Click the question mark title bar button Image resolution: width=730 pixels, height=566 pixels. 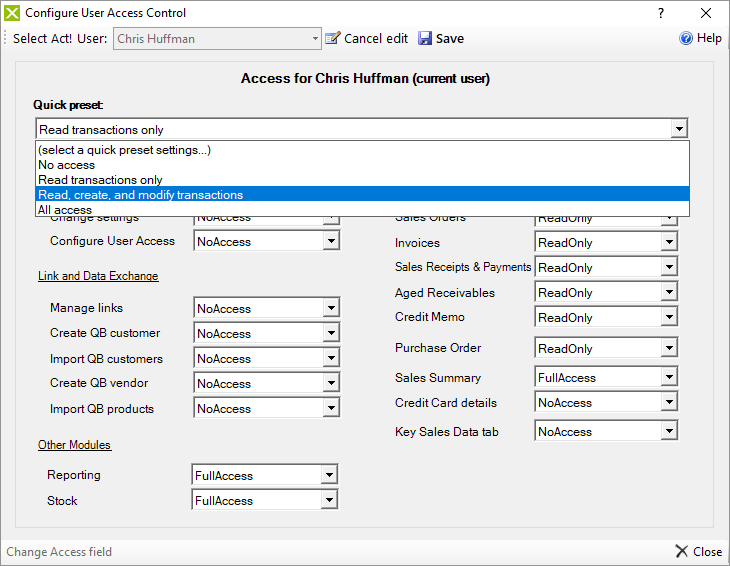(661, 13)
